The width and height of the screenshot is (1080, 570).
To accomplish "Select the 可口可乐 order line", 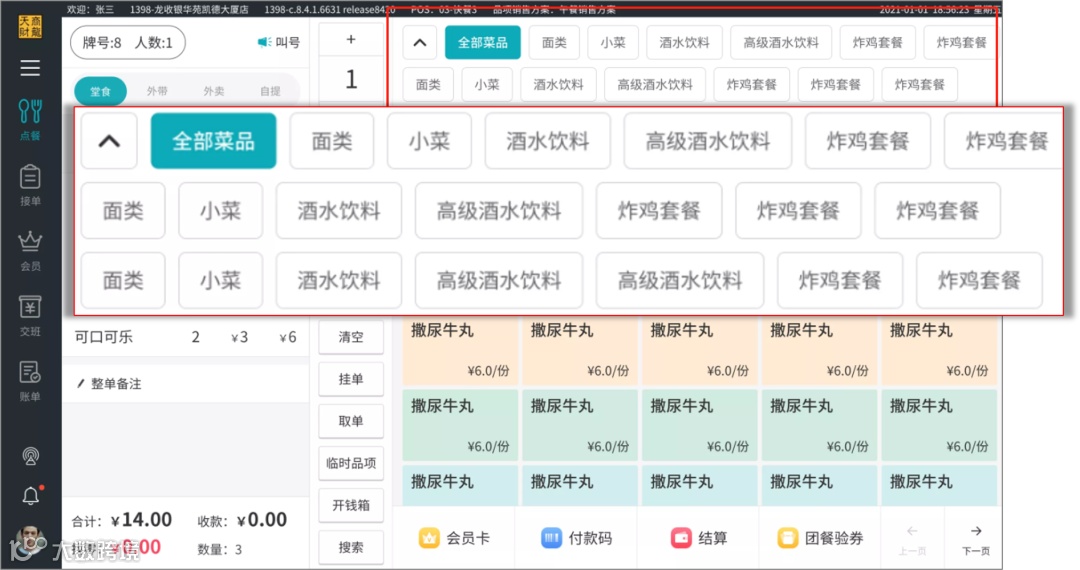I will (186, 337).
